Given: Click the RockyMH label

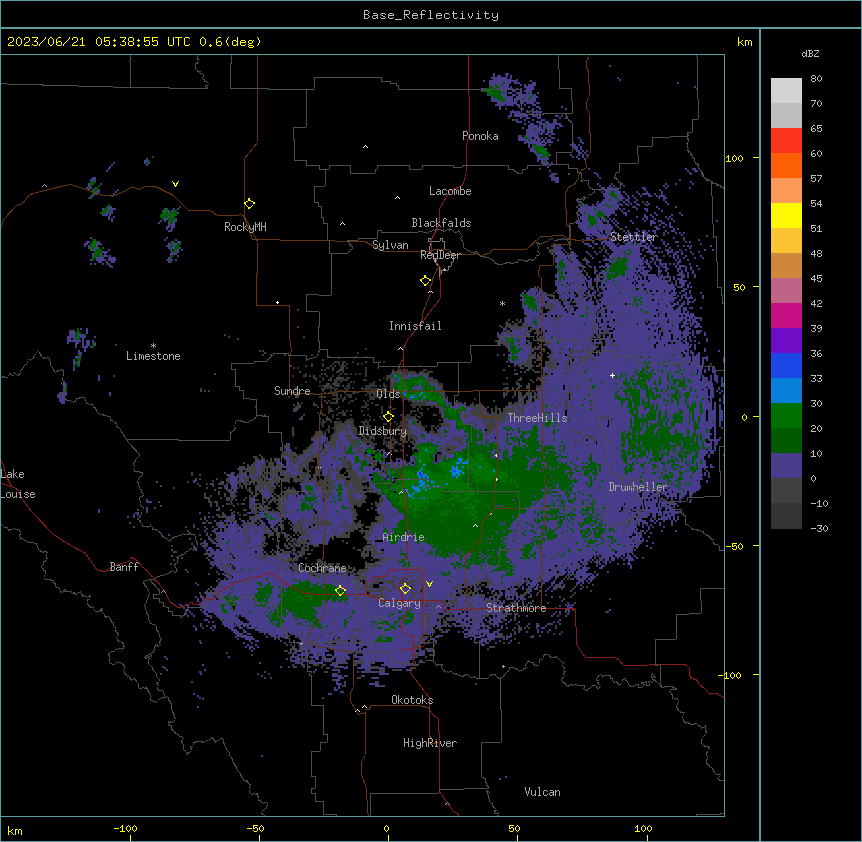Looking at the screenshot, I should pyautogui.click(x=245, y=226).
